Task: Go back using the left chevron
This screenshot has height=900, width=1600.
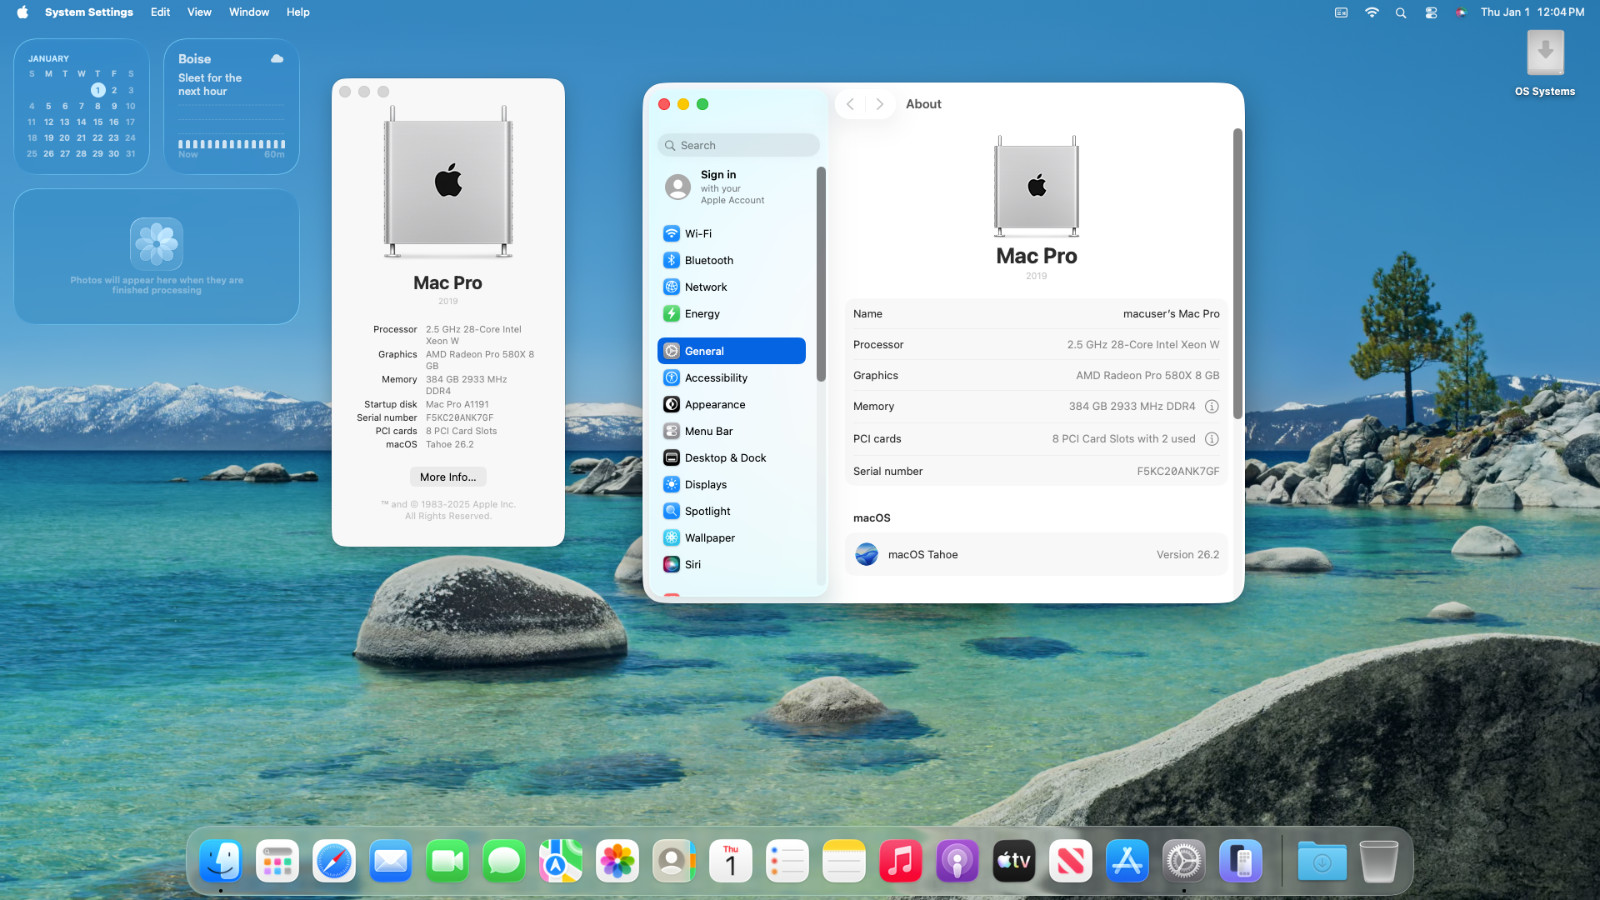Action: pyautogui.click(x=850, y=104)
